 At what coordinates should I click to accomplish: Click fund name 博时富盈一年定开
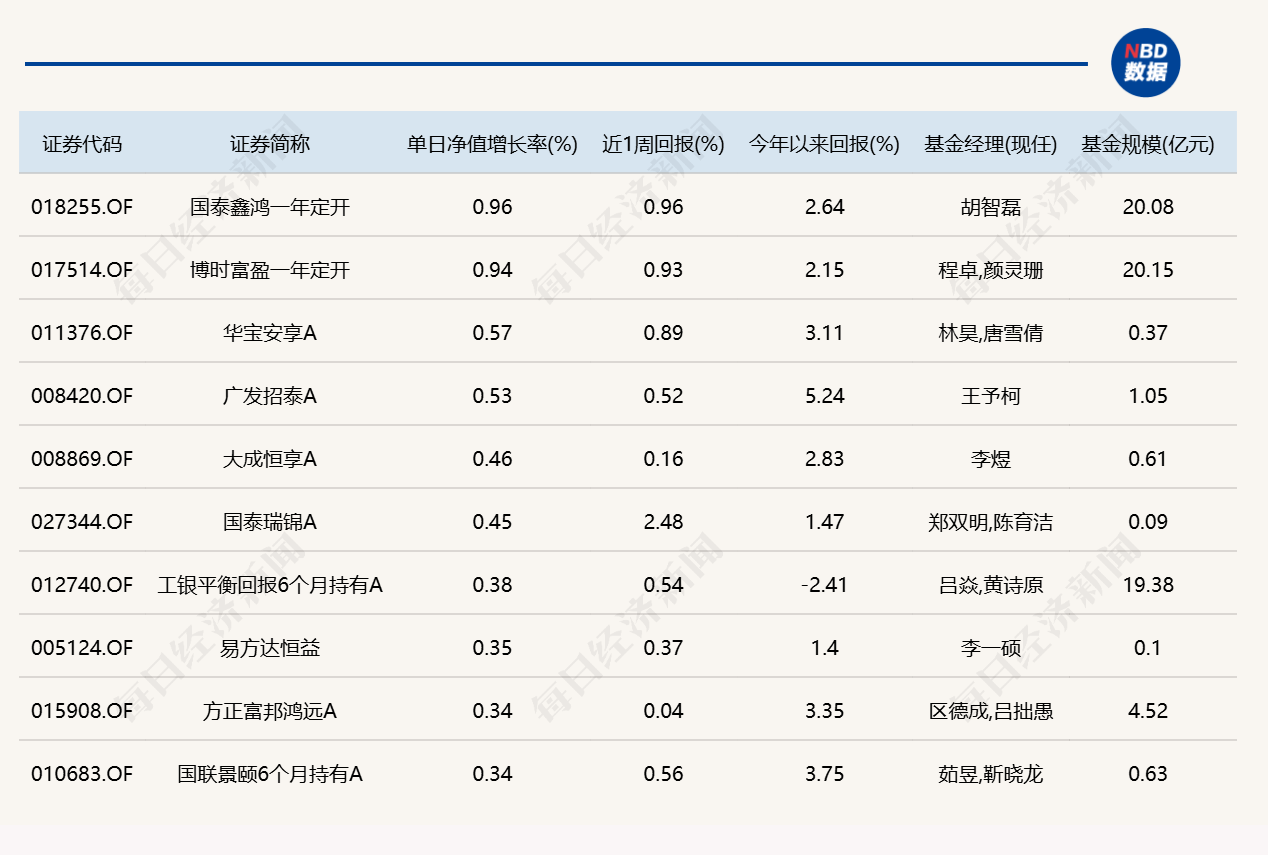point(270,270)
